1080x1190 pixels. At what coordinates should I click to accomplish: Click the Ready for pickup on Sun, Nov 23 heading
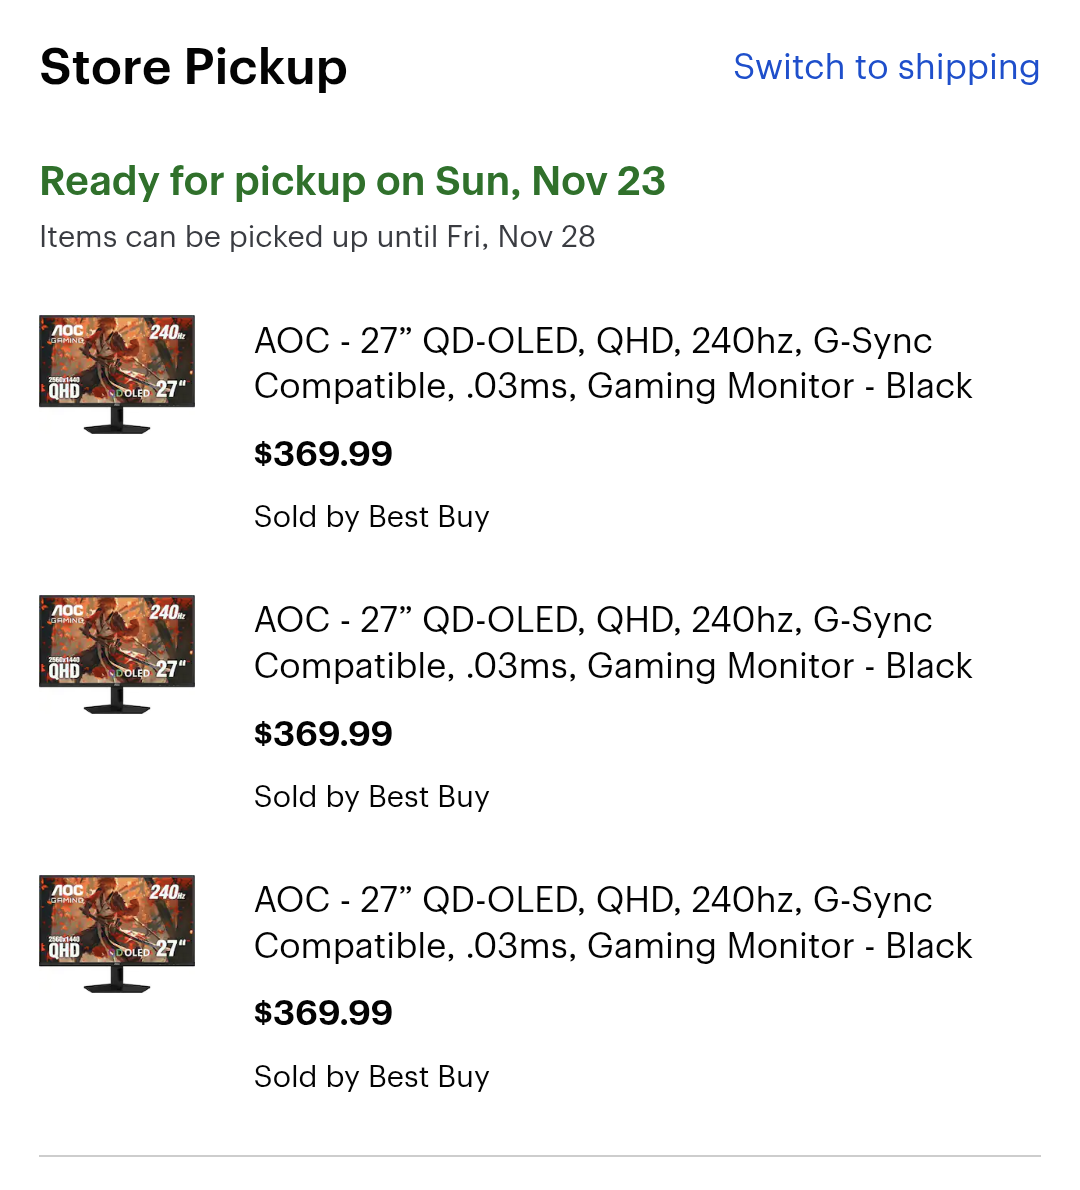click(352, 181)
